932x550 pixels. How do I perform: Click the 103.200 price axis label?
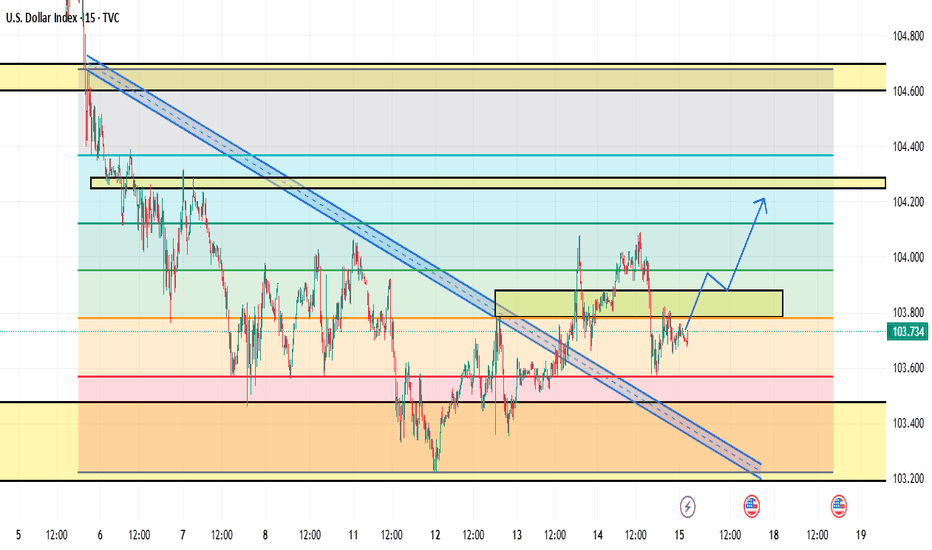(908, 479)
